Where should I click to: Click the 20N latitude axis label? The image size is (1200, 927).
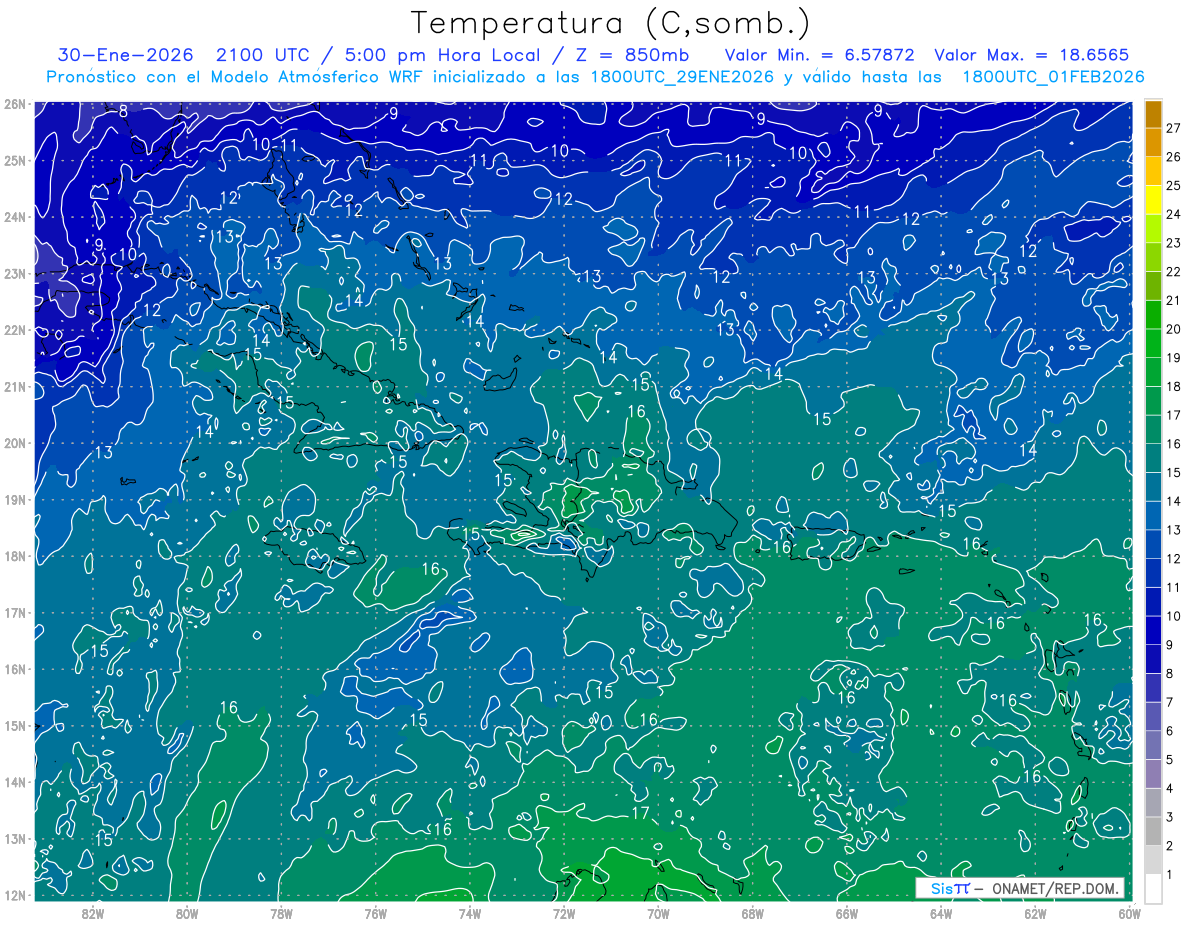point(14,443)
